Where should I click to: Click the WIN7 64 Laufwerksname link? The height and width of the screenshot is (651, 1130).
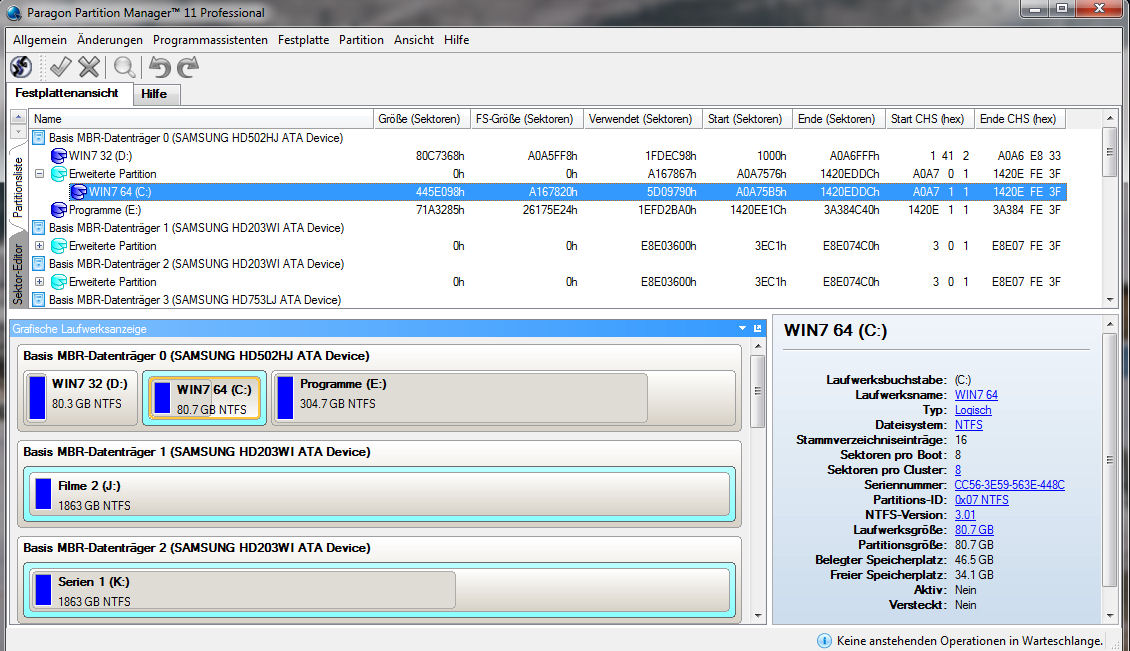pyautogui.click(x=976, y=395)
